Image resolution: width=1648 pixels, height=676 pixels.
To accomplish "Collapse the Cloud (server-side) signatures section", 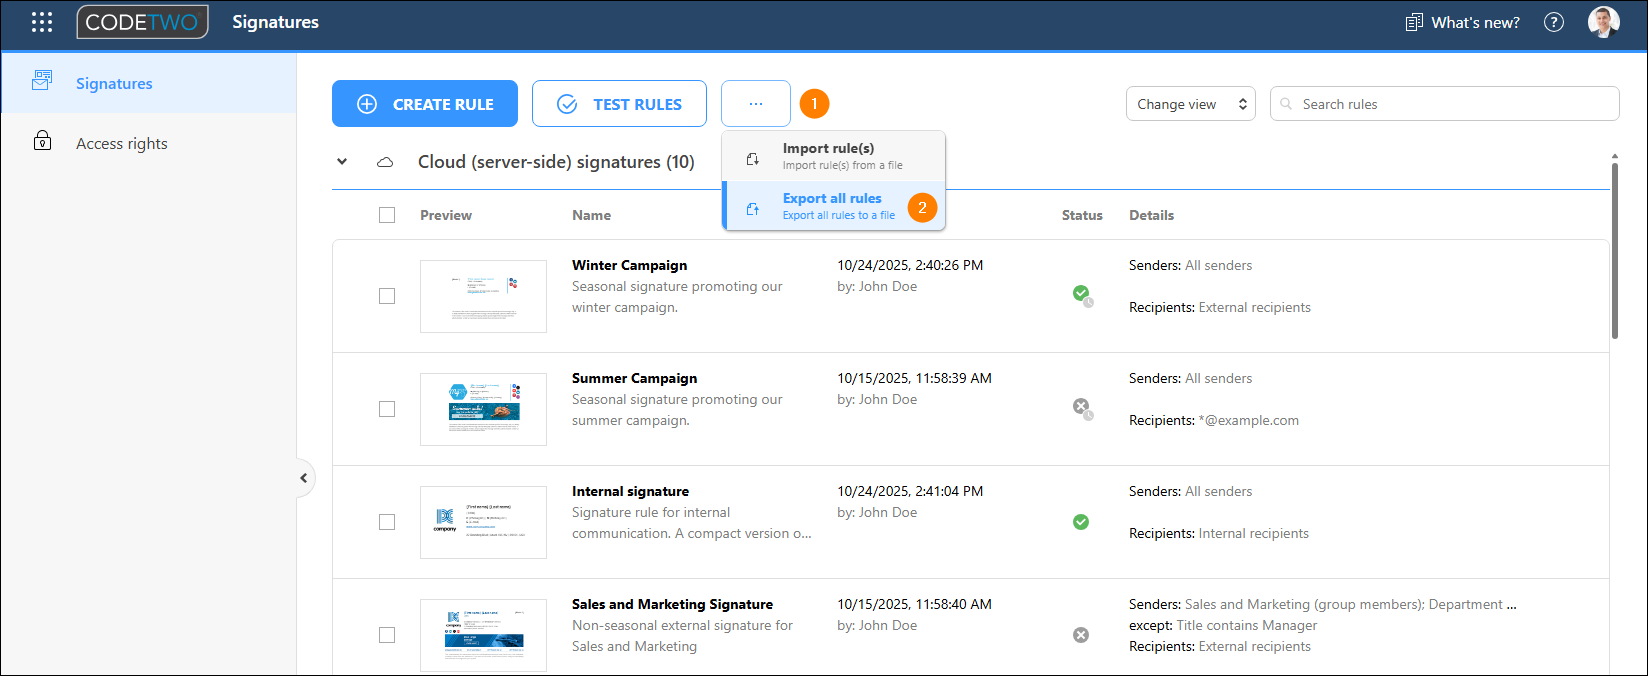I will coord(342,162).
